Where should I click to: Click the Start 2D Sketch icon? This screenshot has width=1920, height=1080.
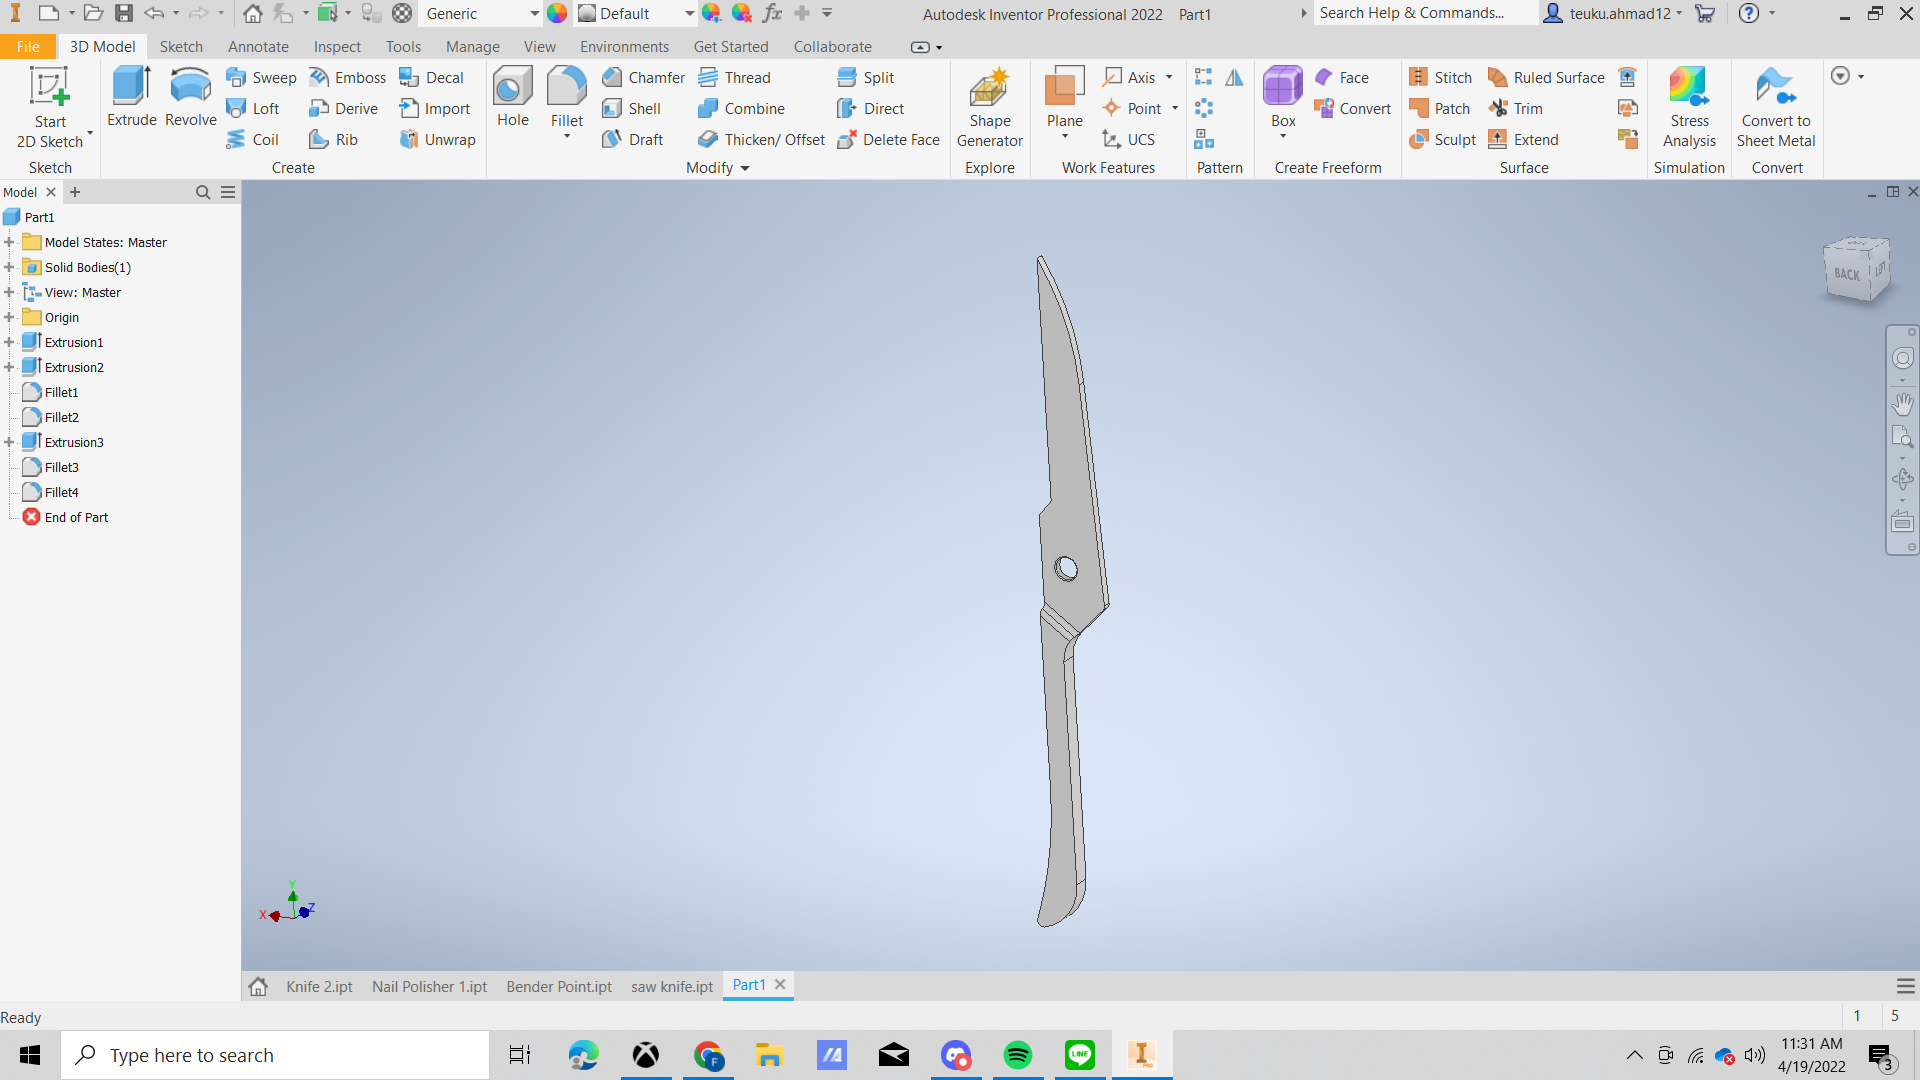click(x=49, y=88)
